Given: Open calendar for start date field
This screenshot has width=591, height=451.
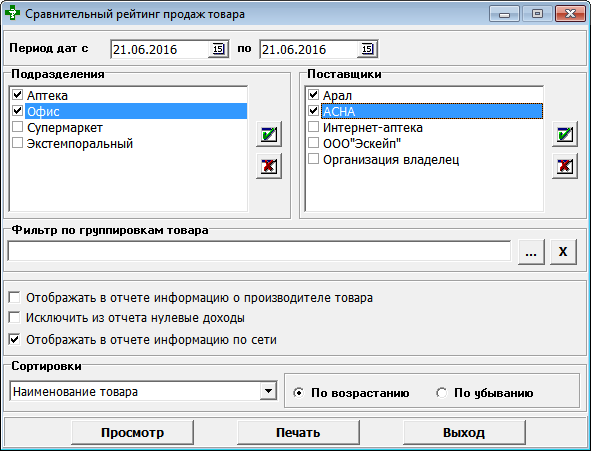Looking at the screenshot, I should pos(218,49).
